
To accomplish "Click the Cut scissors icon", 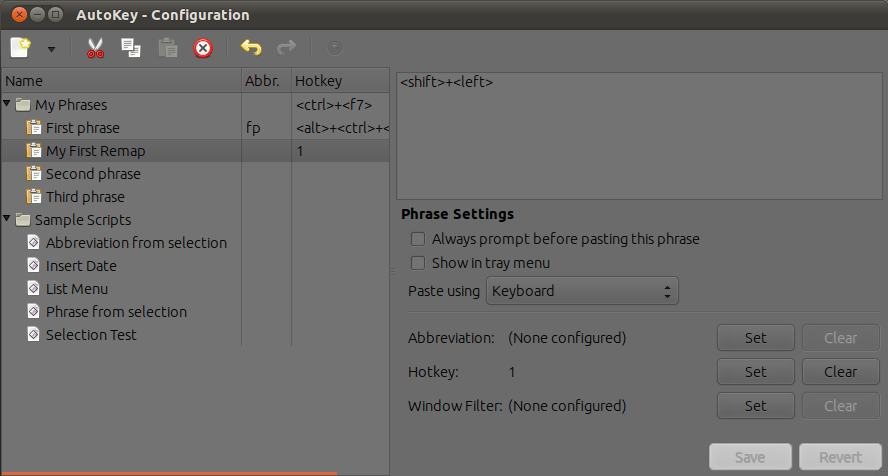I will point(95,48).
